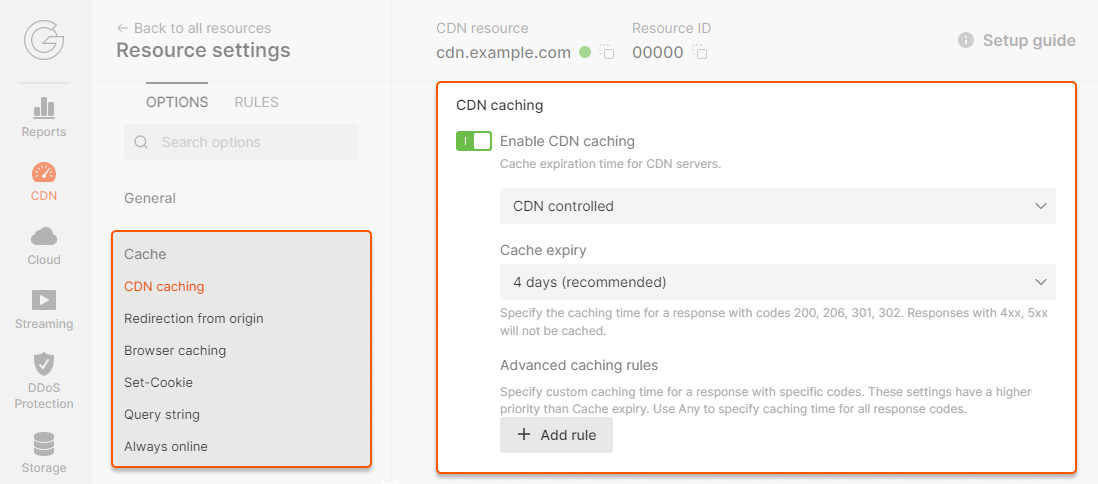
Task: Select Browser caching in Cache options
Action: [175, 350]
